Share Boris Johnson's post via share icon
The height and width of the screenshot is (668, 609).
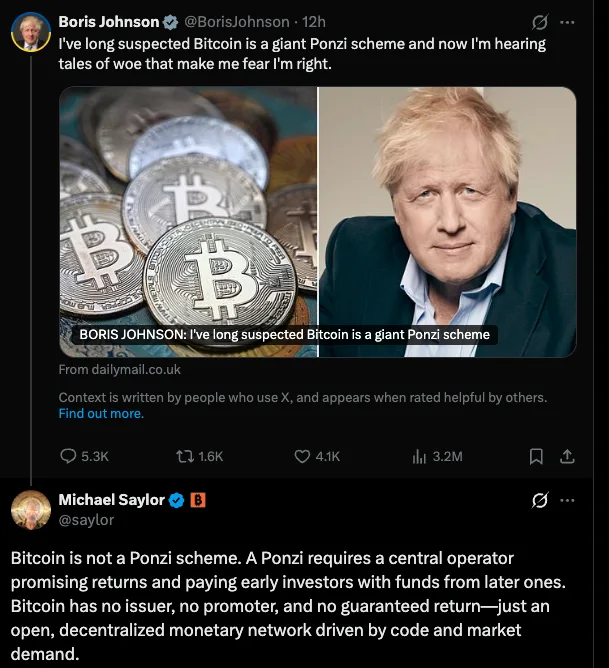[x=567, y=456]
